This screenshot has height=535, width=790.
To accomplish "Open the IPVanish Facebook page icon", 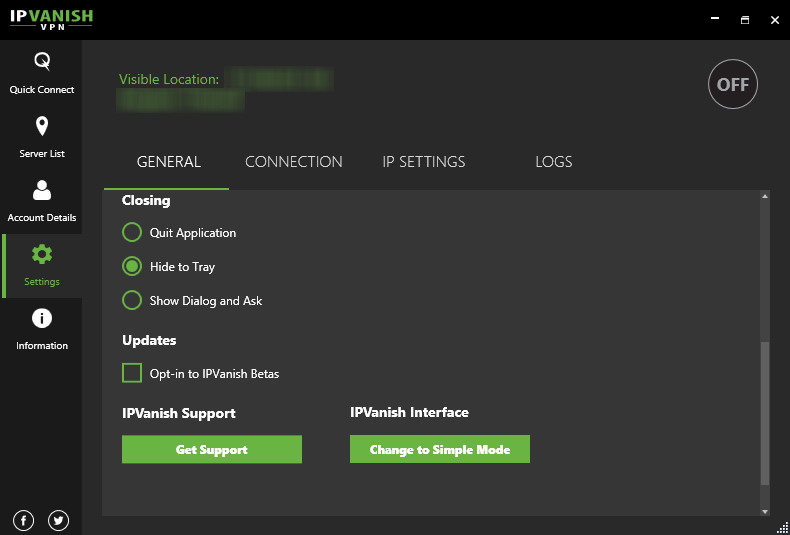I will click(24, 520).
